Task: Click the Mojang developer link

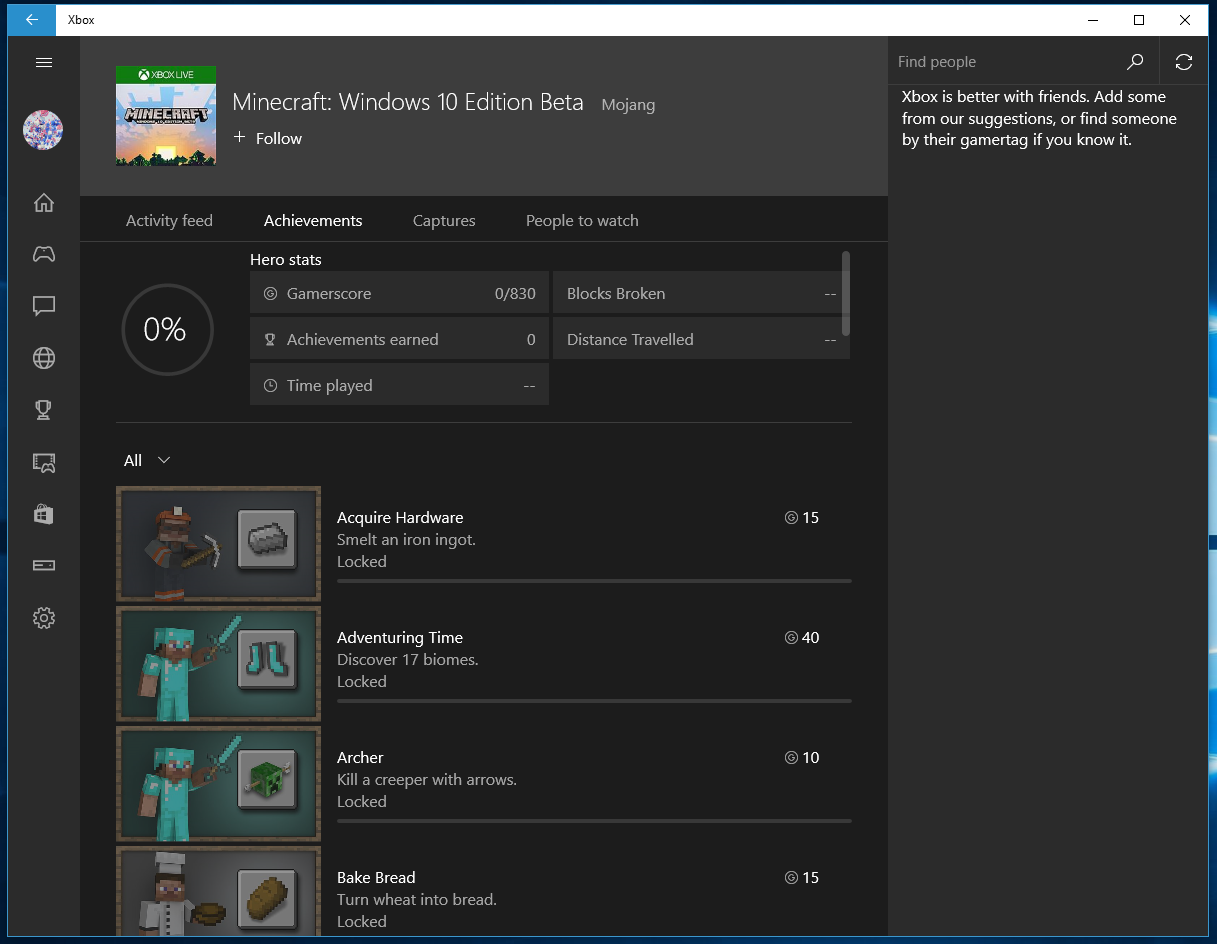Action: click(628, 104)
